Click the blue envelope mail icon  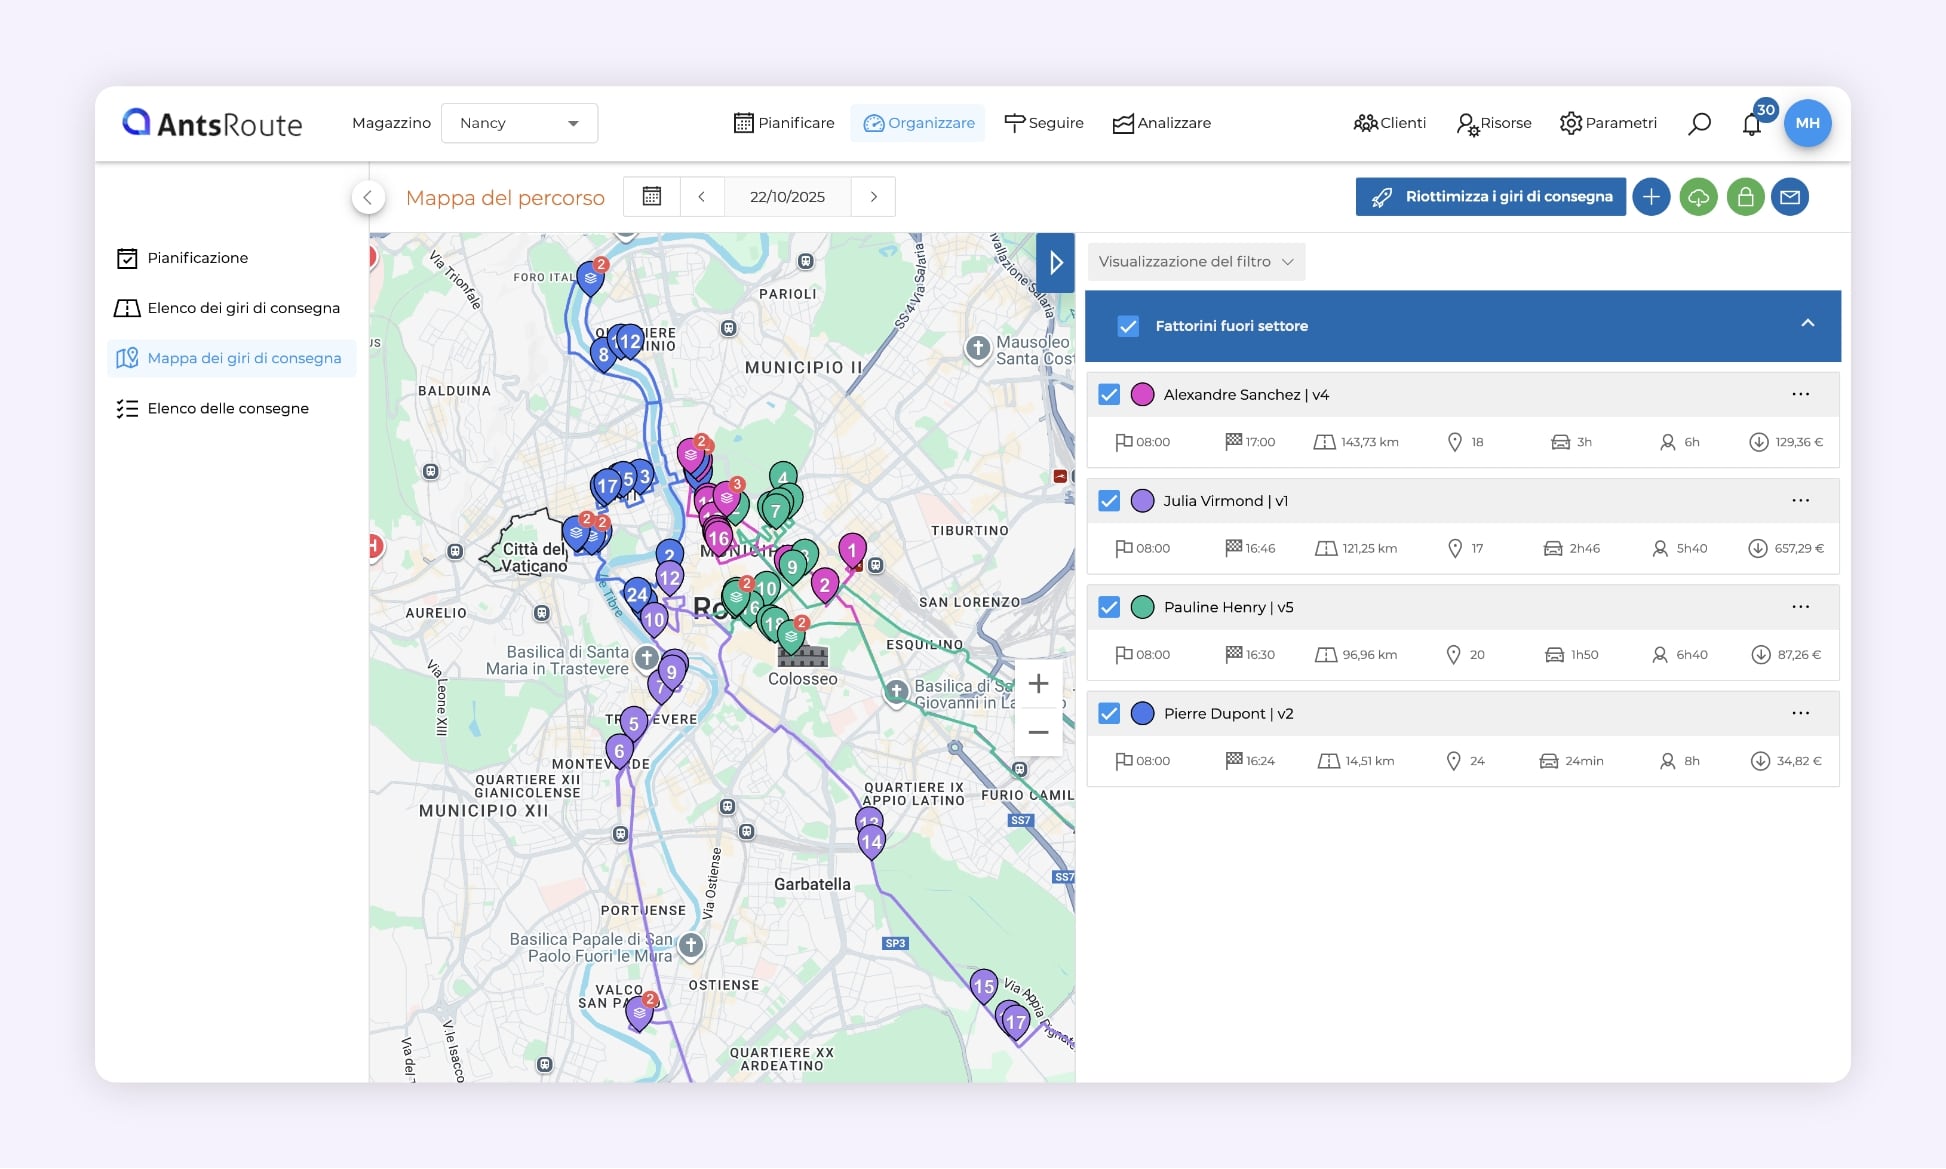coord(1790,197)
